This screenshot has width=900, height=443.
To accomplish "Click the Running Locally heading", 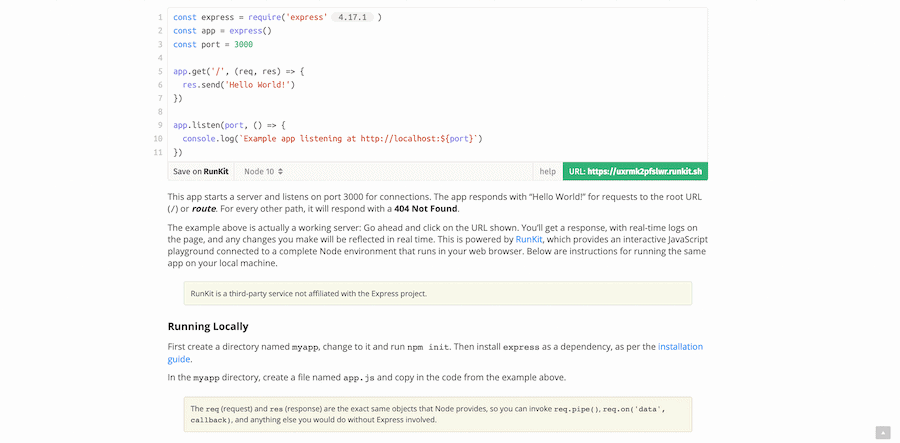I will tap(208, 326).
